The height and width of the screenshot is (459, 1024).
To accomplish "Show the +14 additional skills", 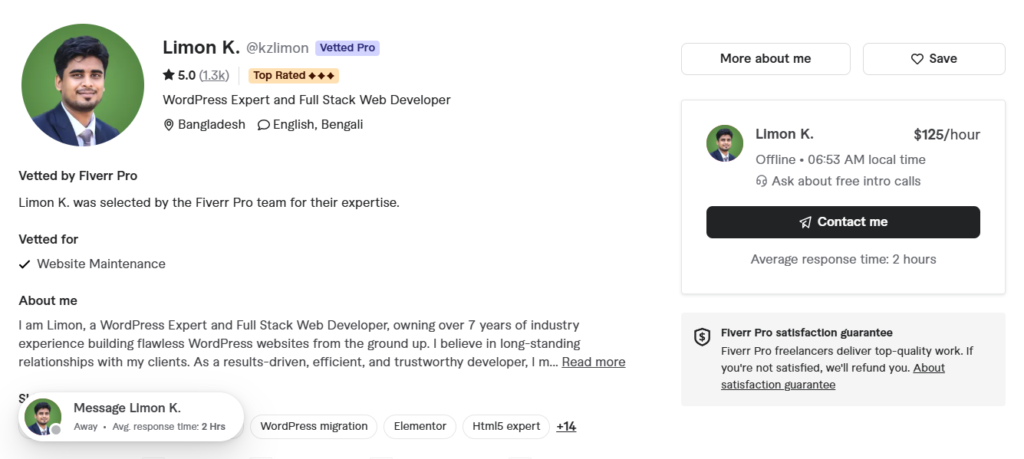I will [566, 426].
